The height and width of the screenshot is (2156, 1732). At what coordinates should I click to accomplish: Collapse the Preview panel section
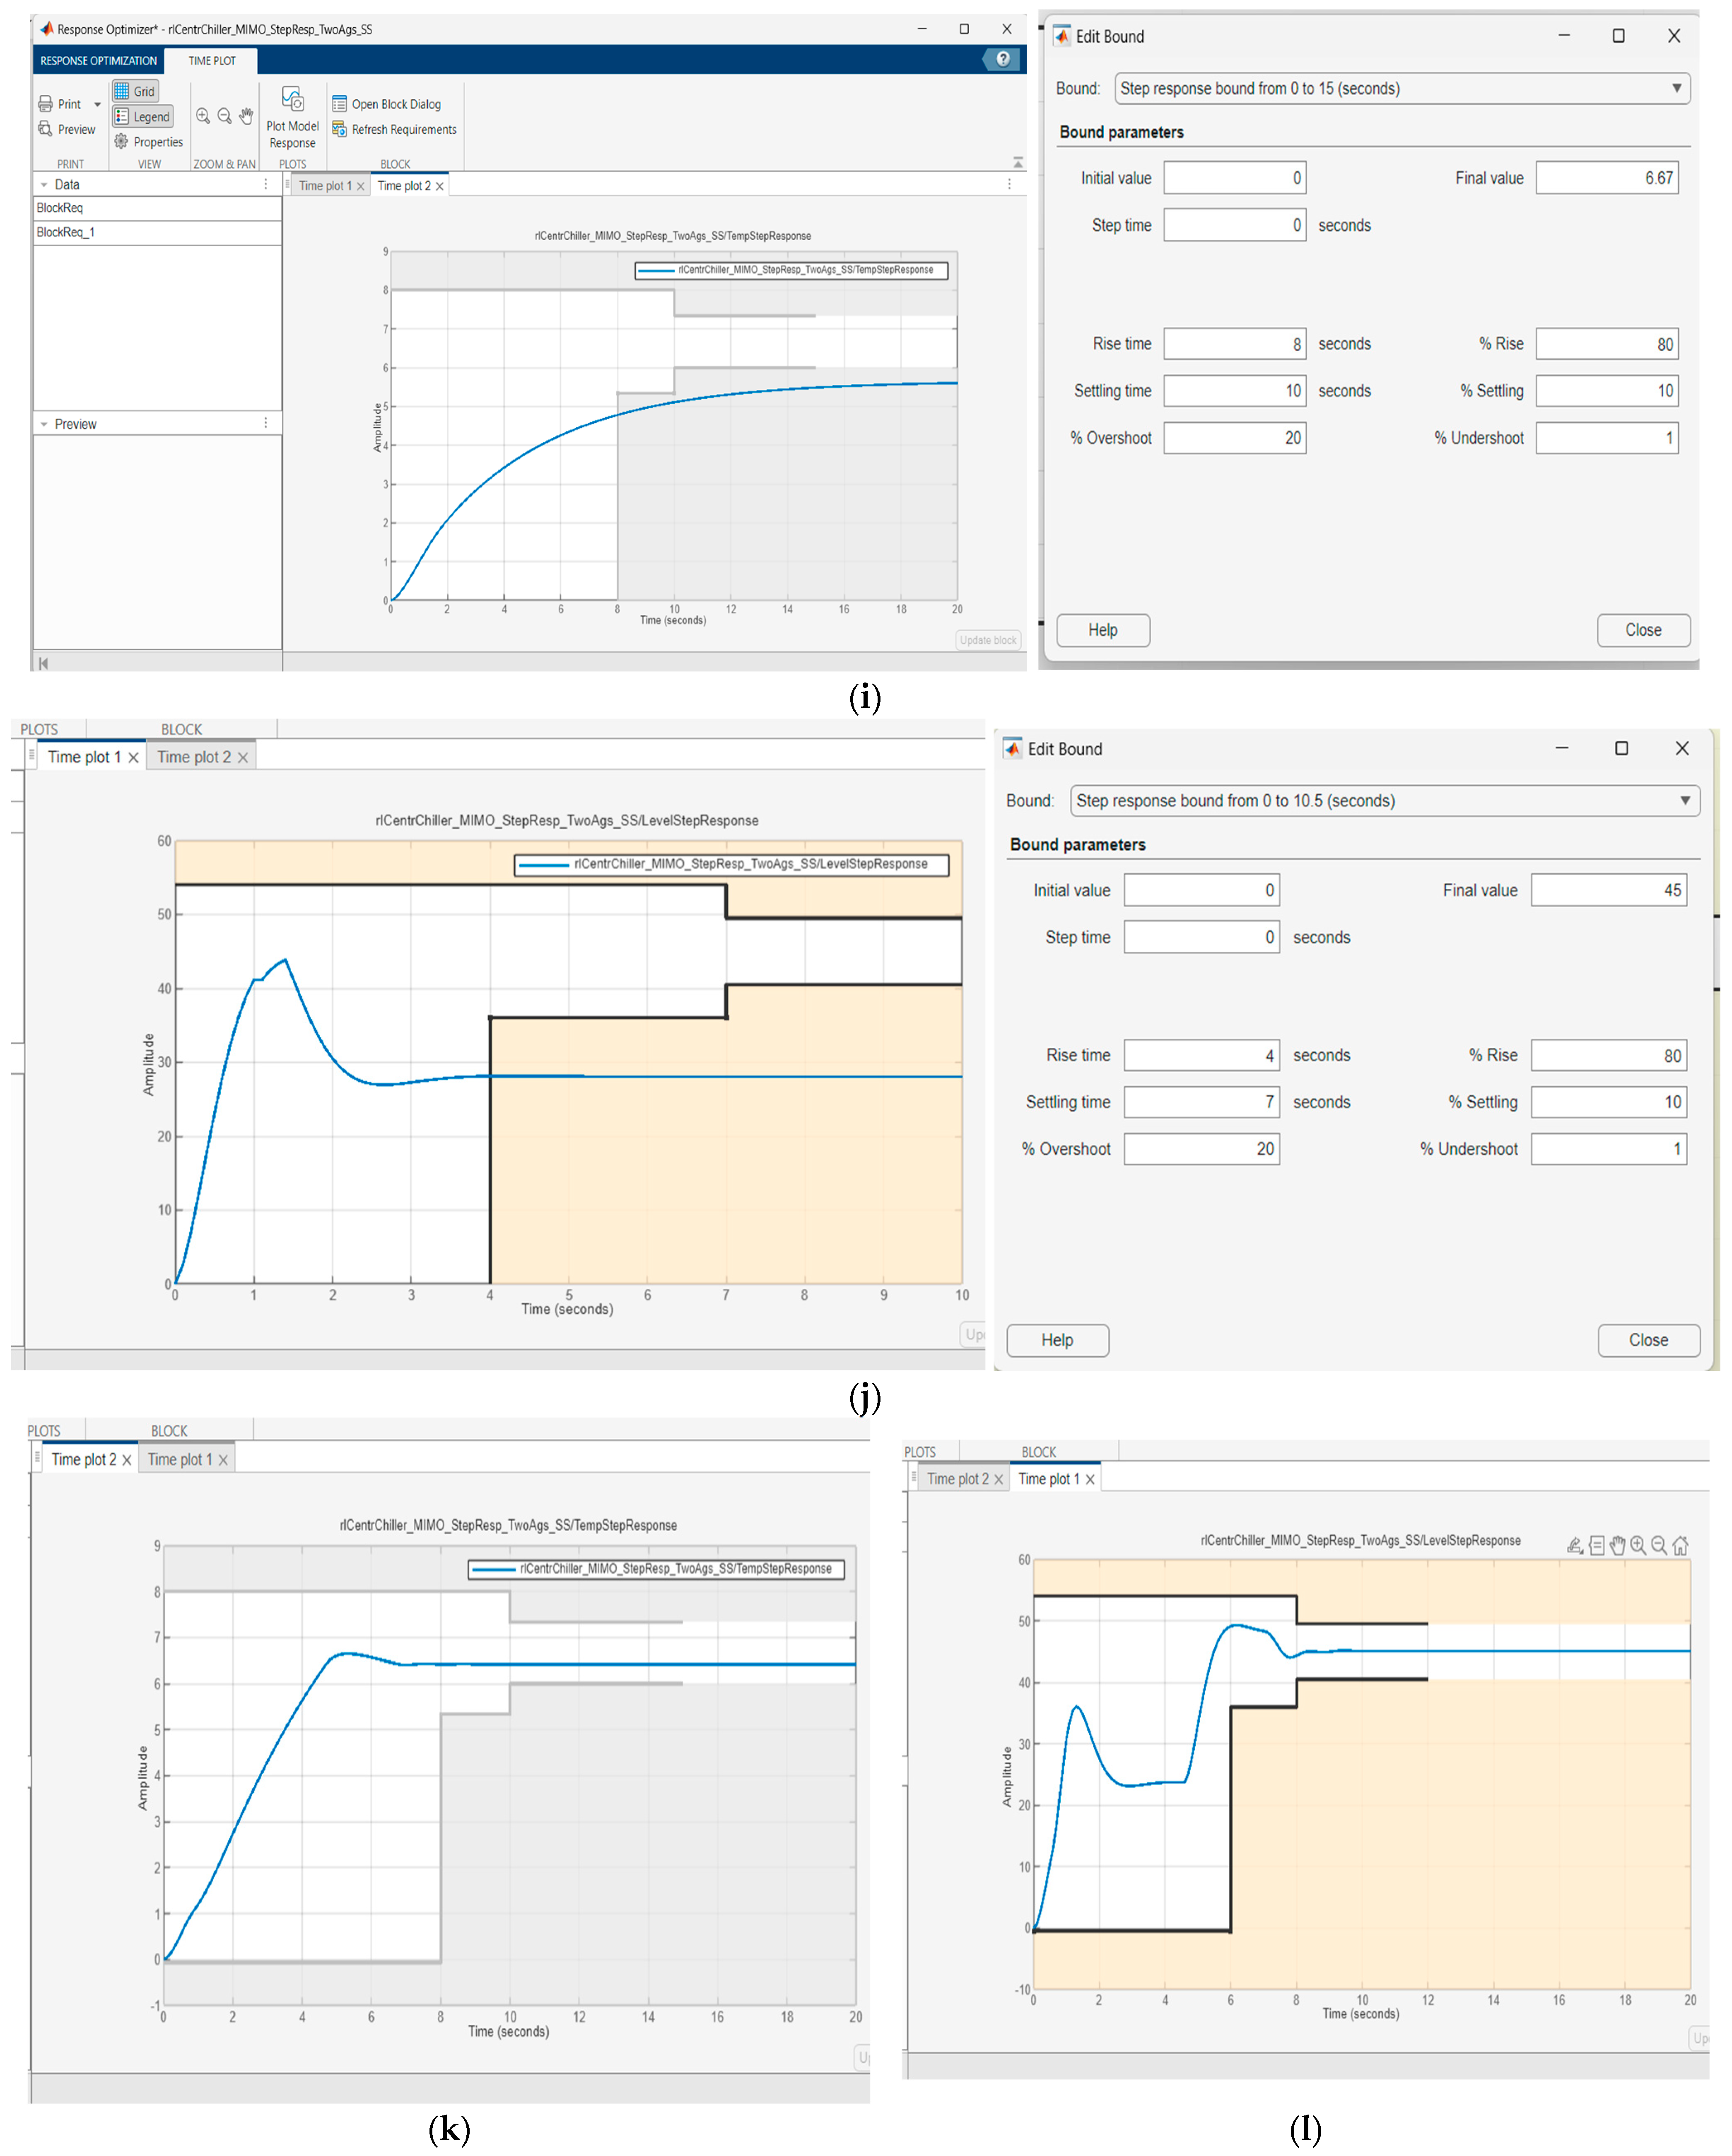click(44, 424)
